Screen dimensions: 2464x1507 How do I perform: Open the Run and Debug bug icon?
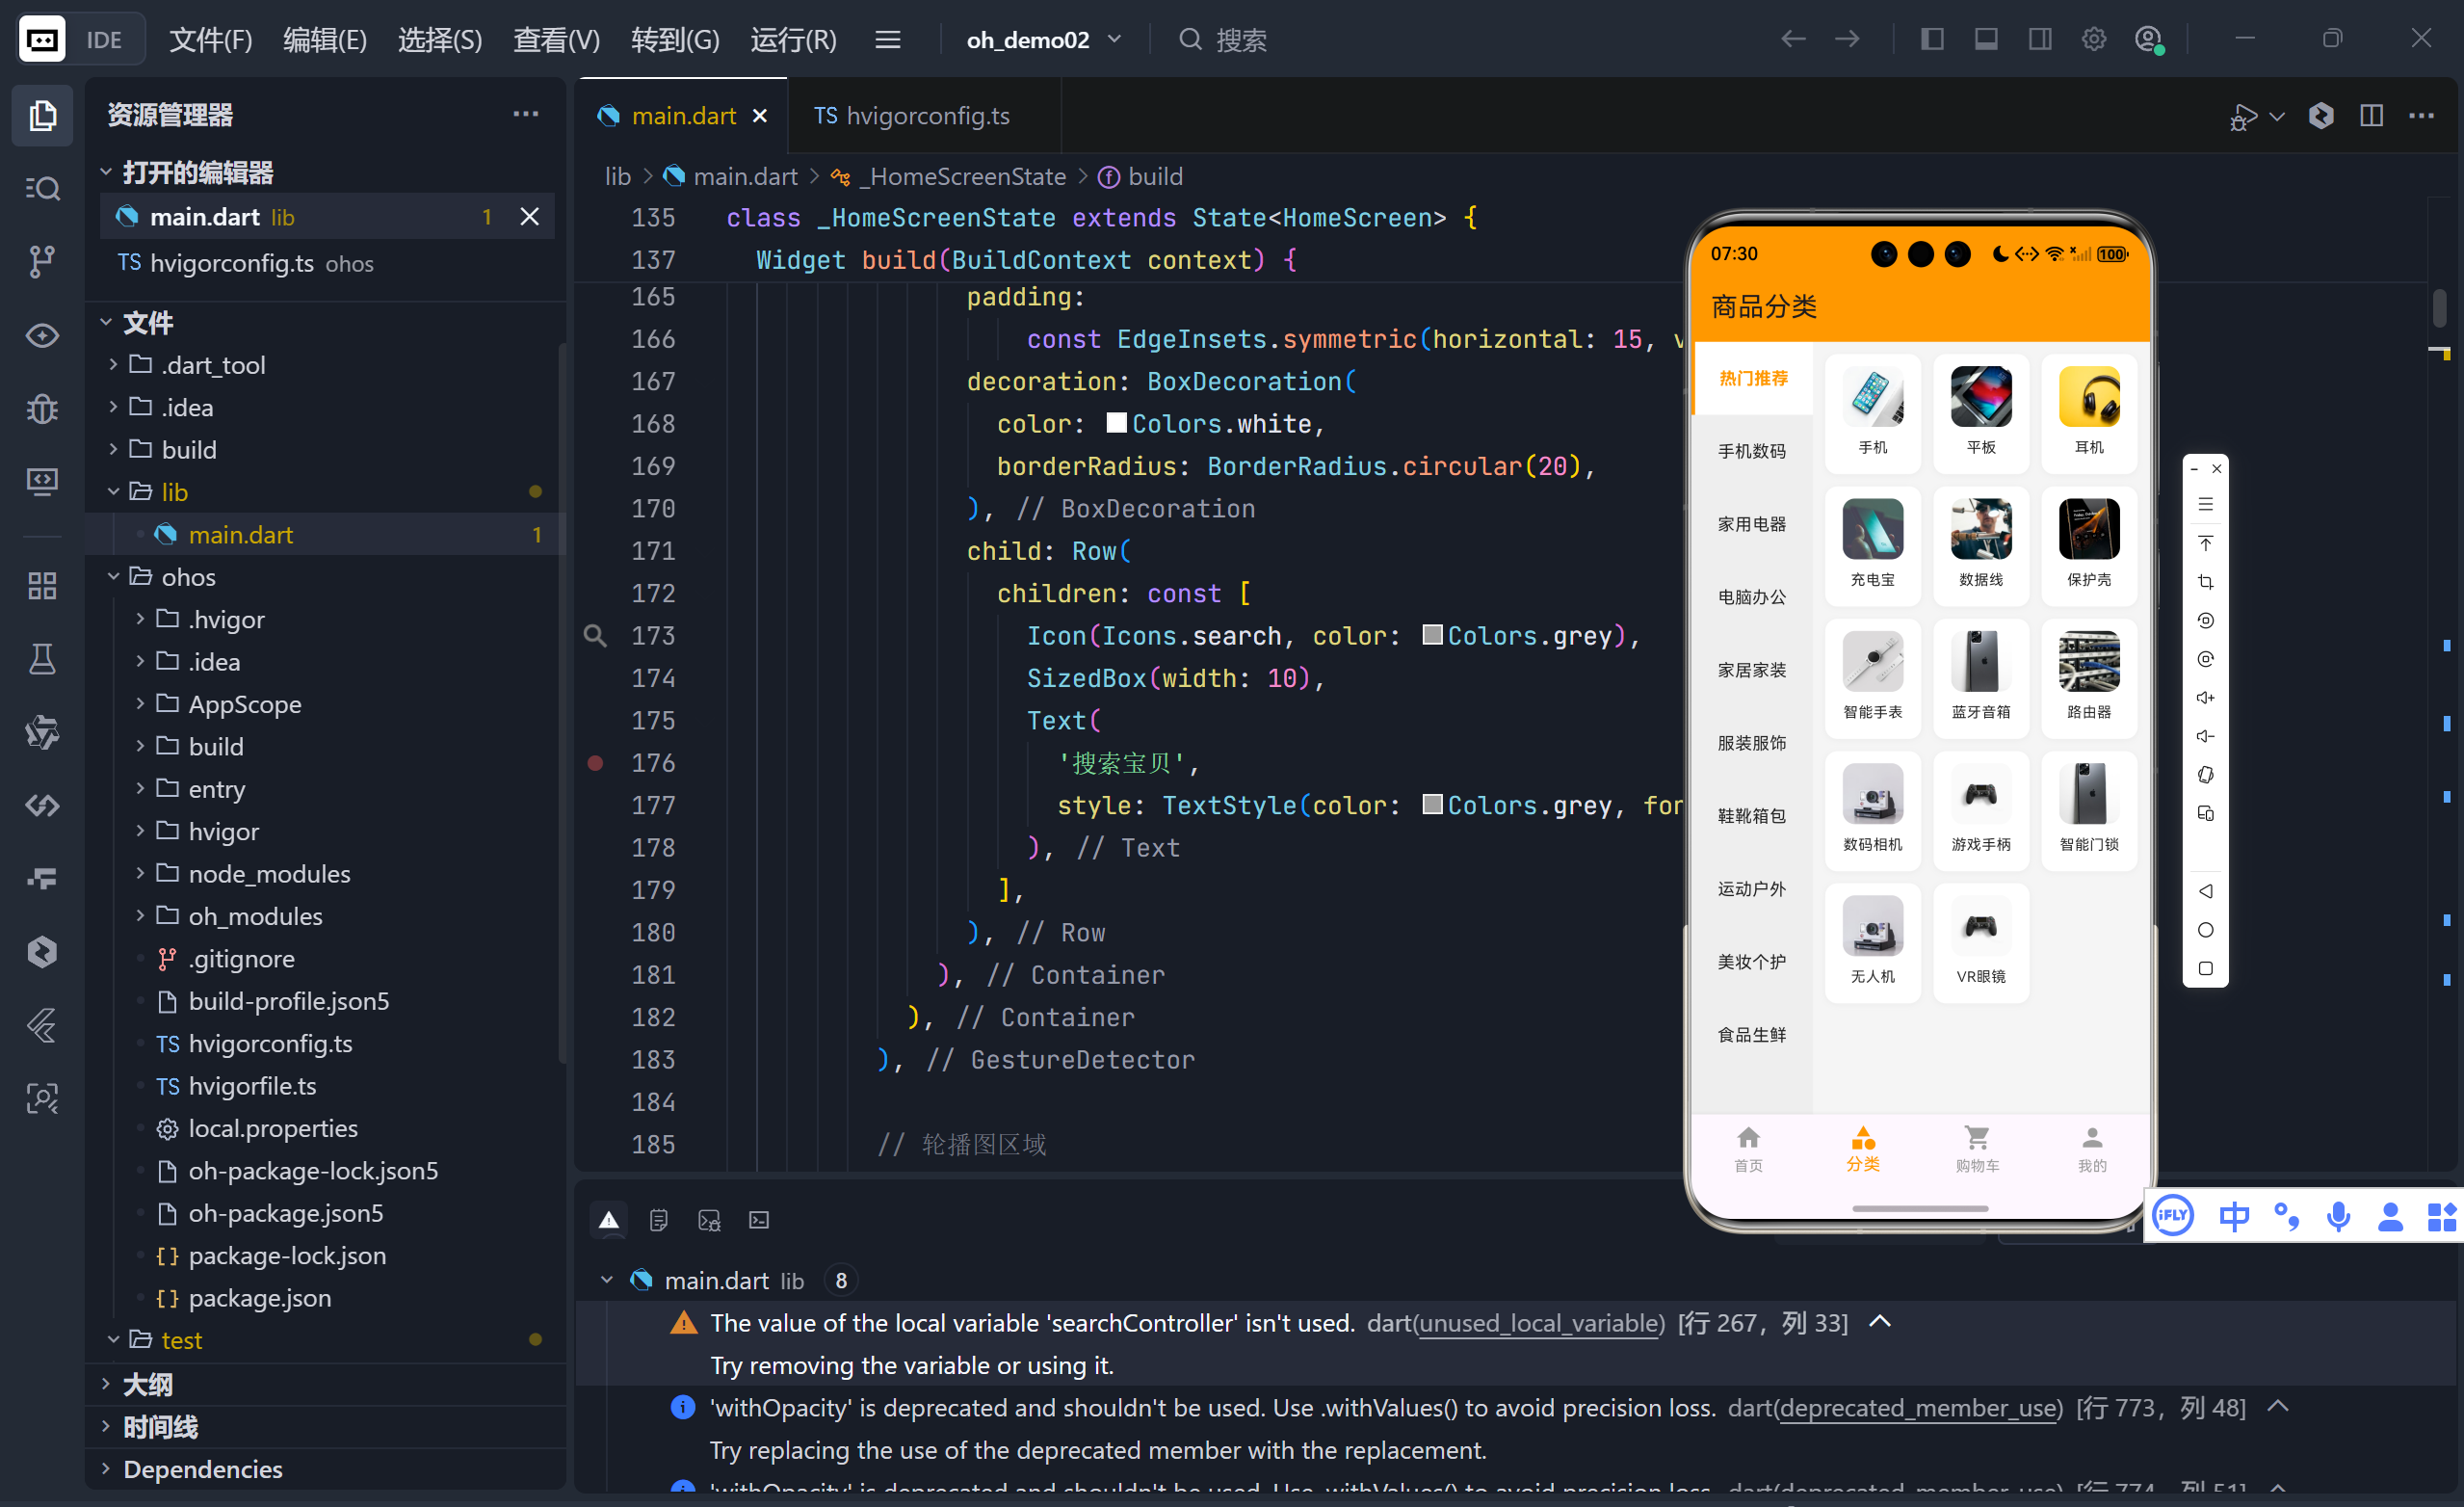[42, 409]
